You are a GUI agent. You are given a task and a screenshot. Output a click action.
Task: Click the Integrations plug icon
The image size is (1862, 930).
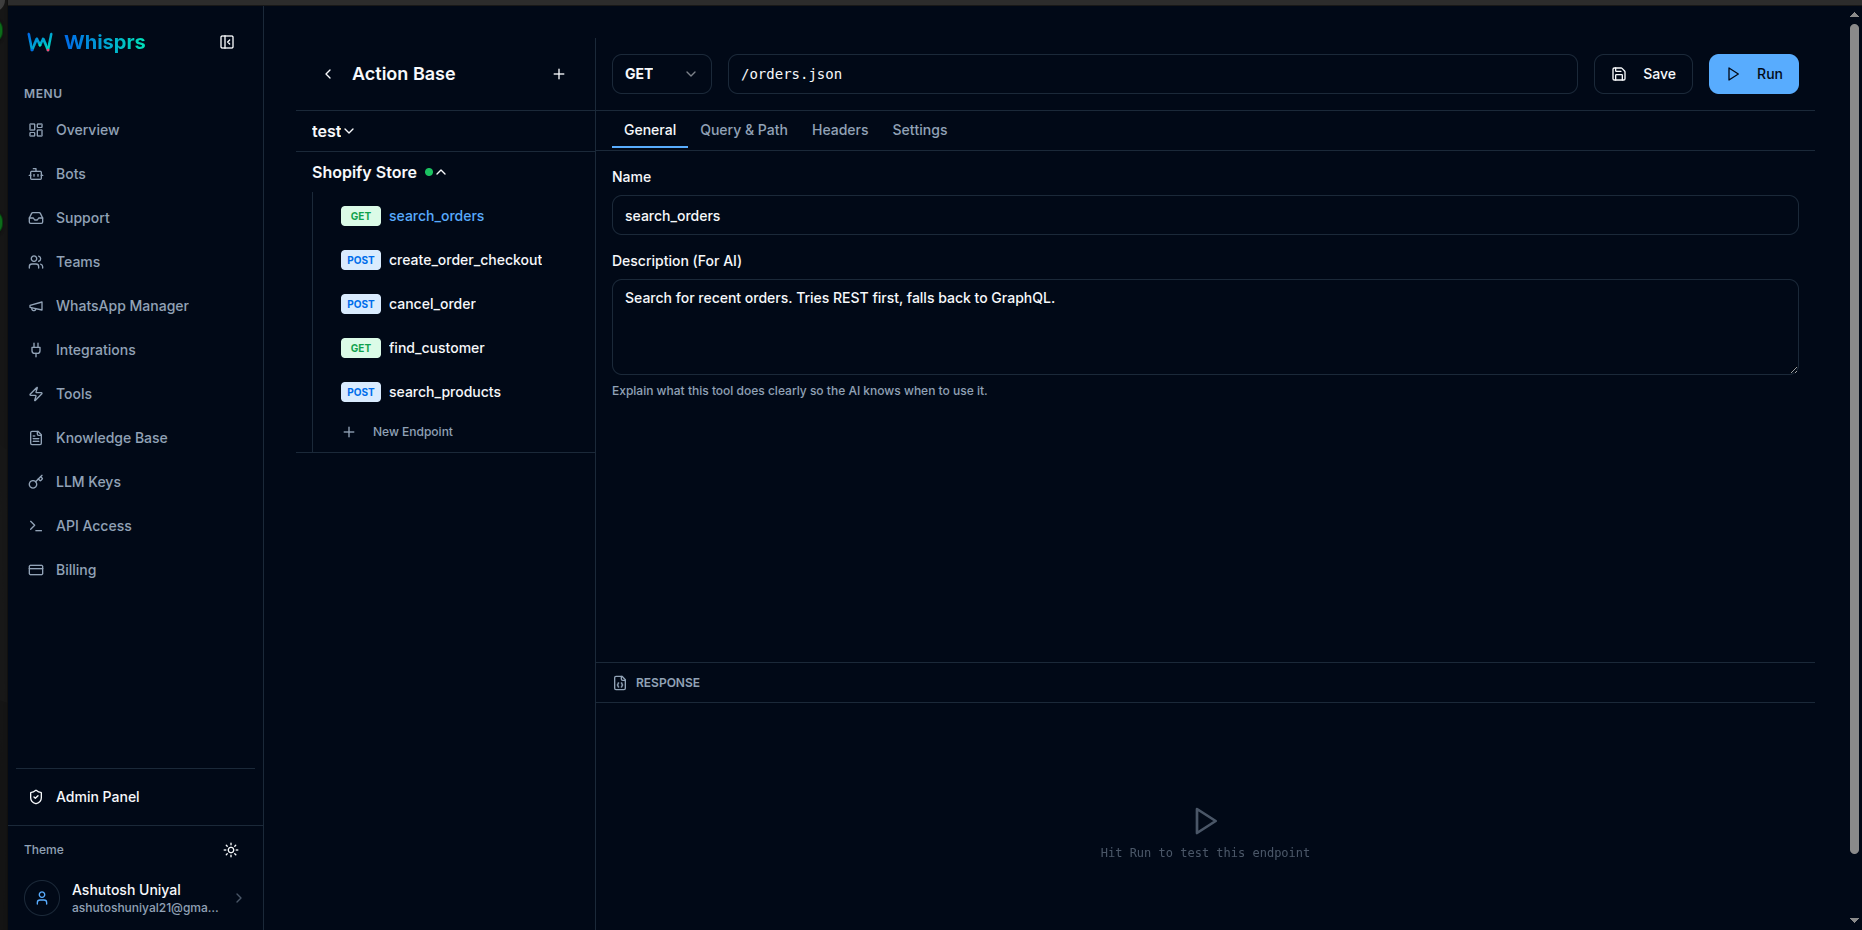[36, 350]
